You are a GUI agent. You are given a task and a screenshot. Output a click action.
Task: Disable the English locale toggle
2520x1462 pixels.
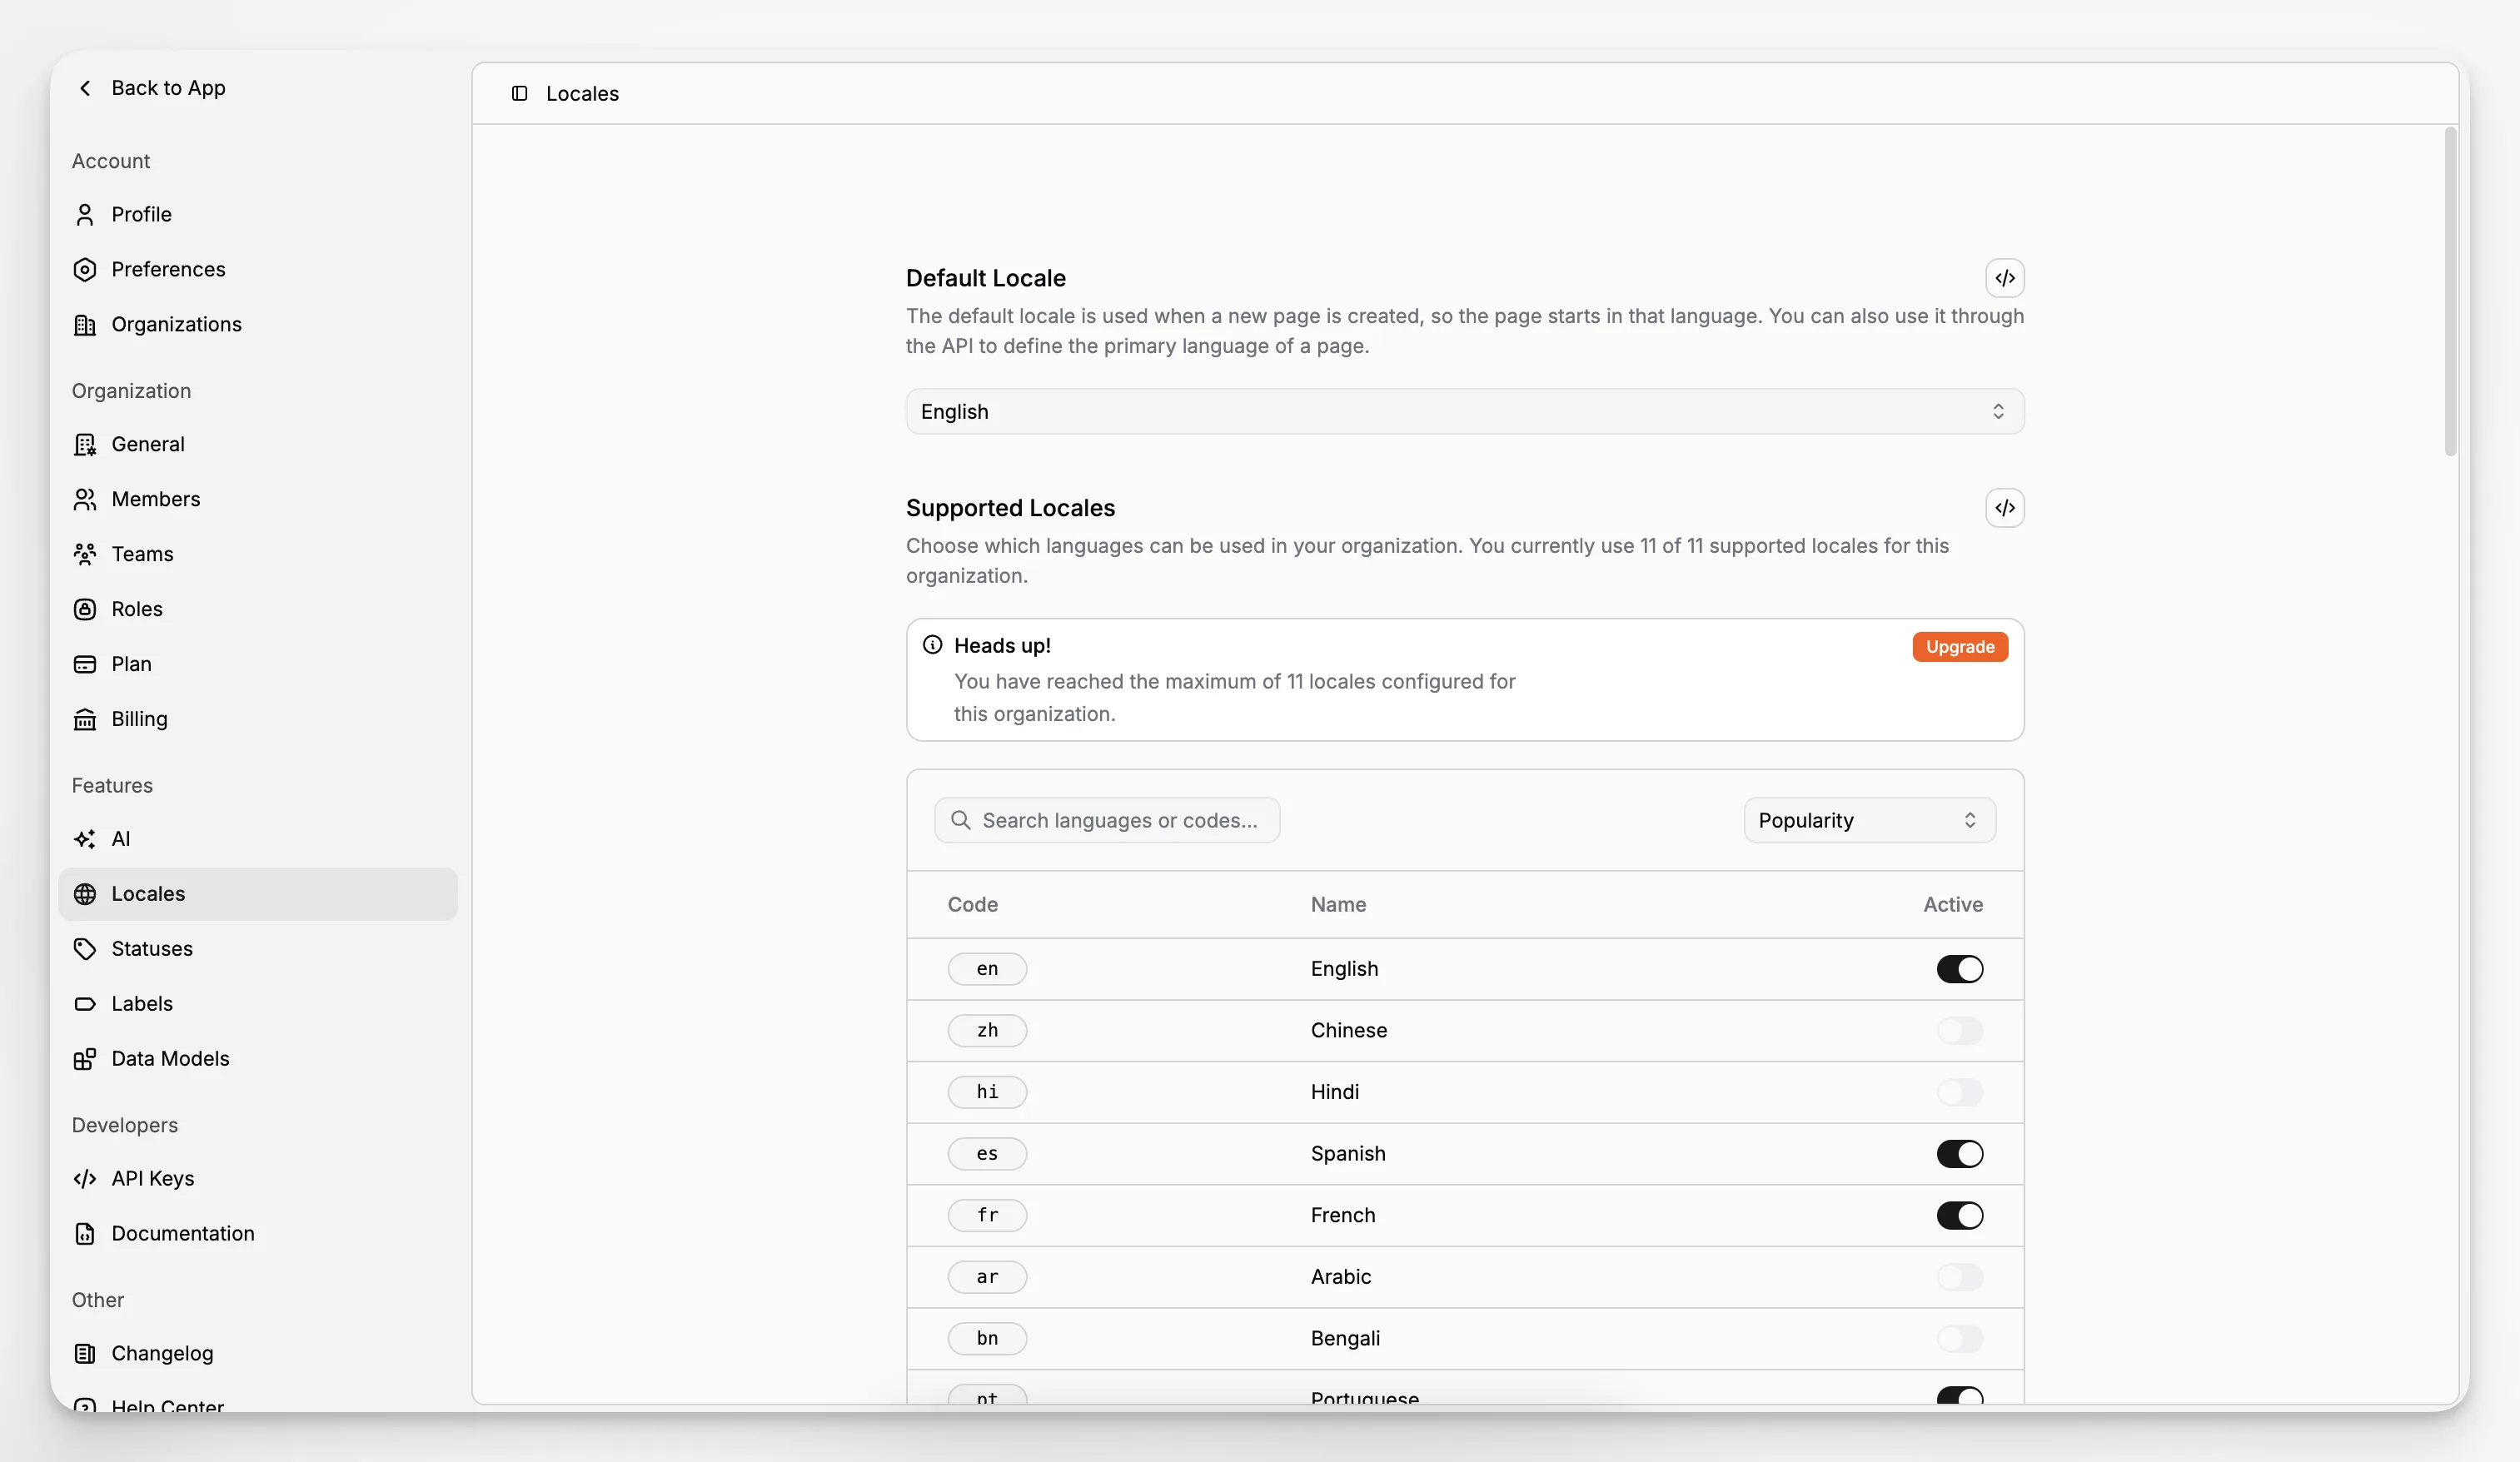1960,970
